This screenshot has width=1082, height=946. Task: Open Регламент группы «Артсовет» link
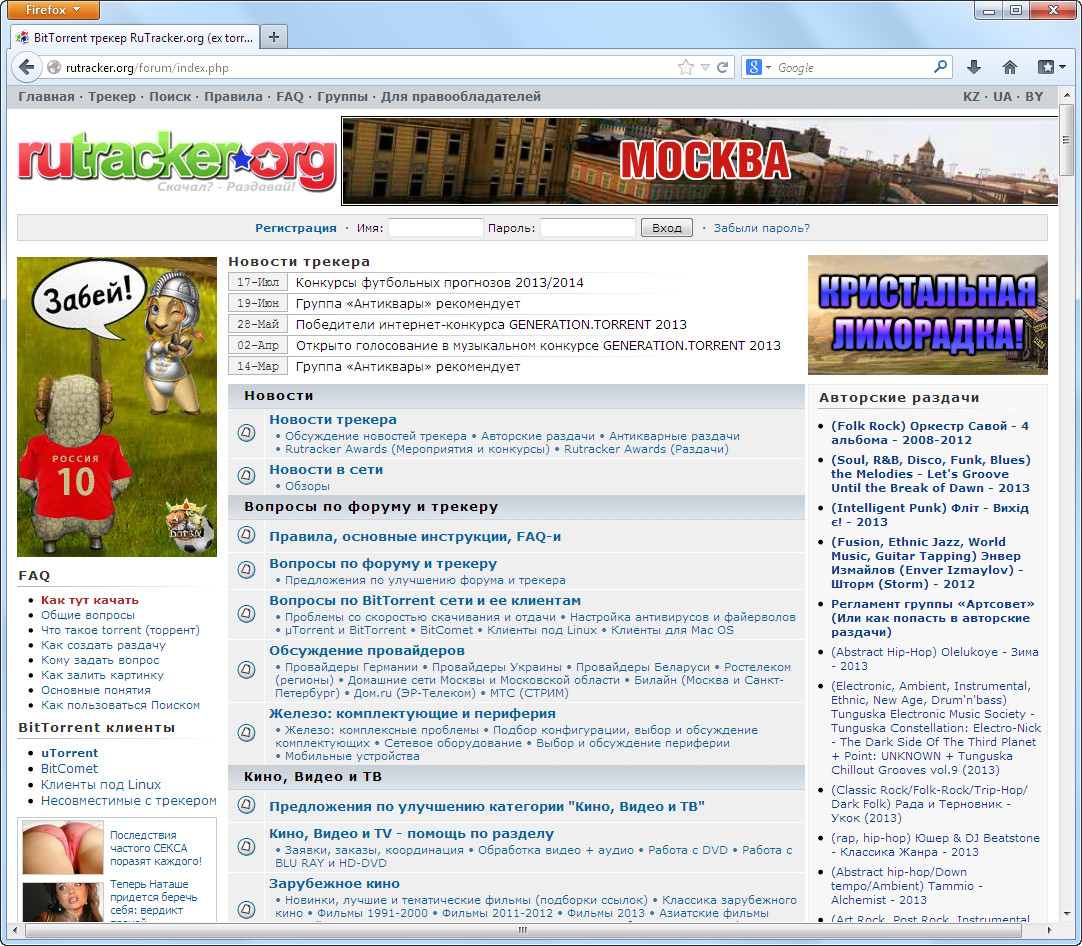[932, 618]
